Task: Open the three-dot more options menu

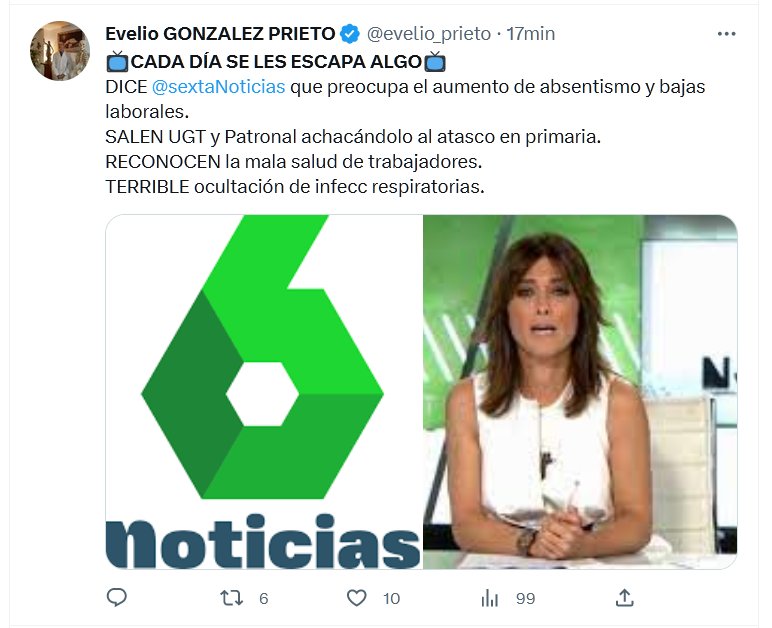Action: coord(726,34)
